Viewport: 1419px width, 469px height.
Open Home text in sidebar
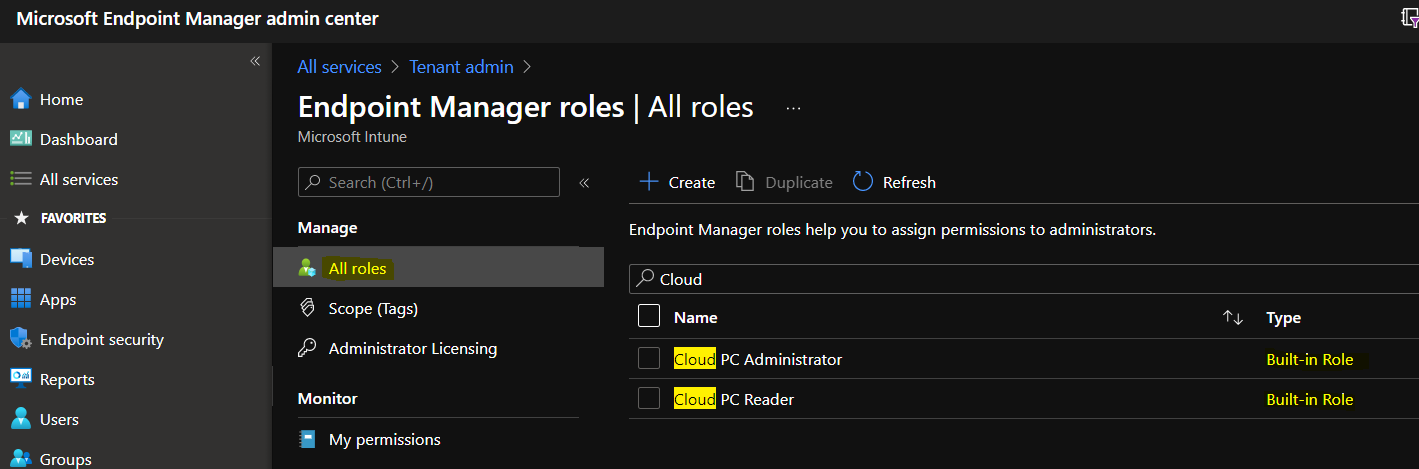[x=61, y=100]
